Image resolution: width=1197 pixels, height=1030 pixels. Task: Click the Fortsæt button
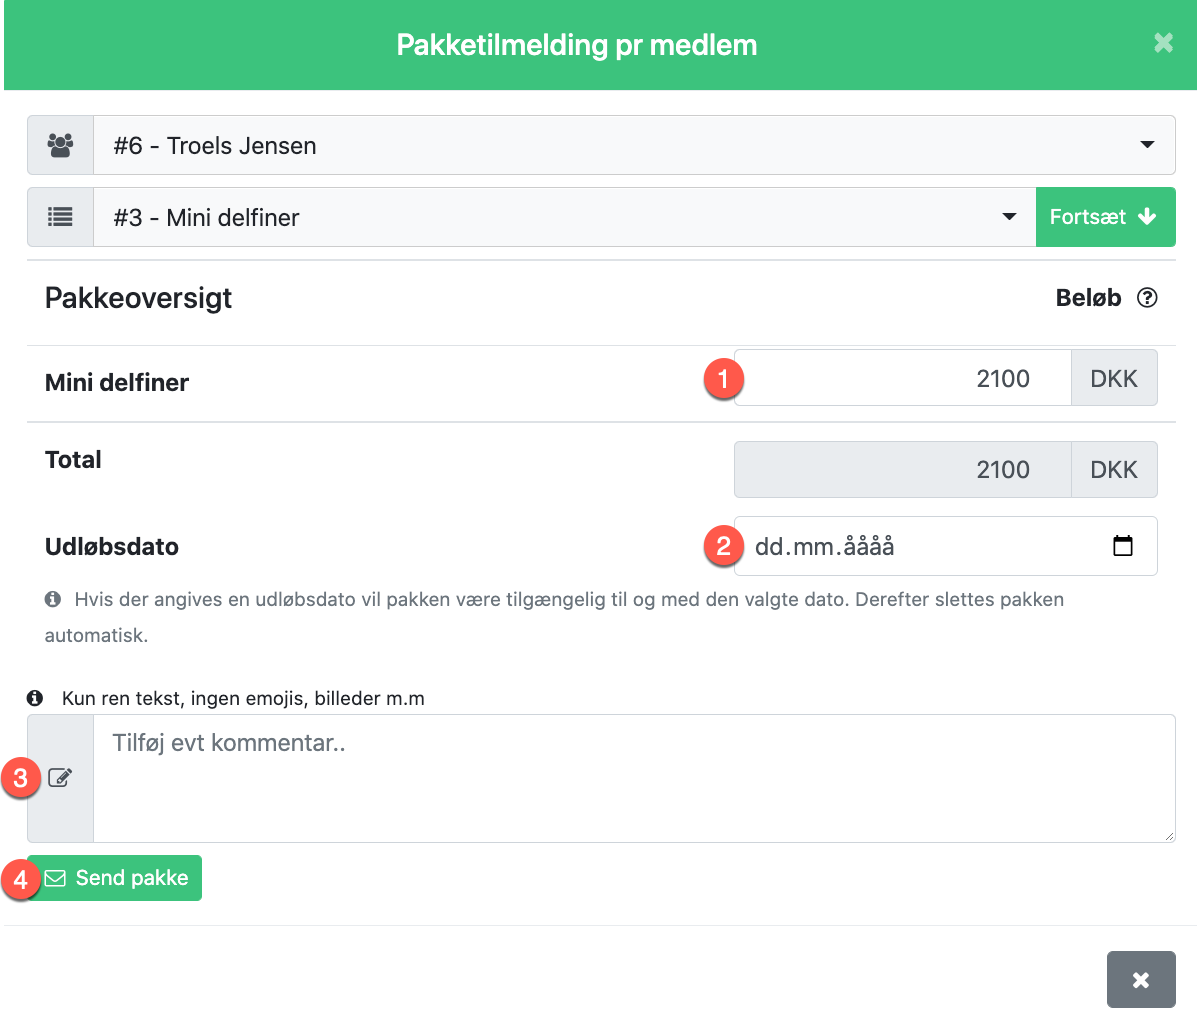[1105, 217]
